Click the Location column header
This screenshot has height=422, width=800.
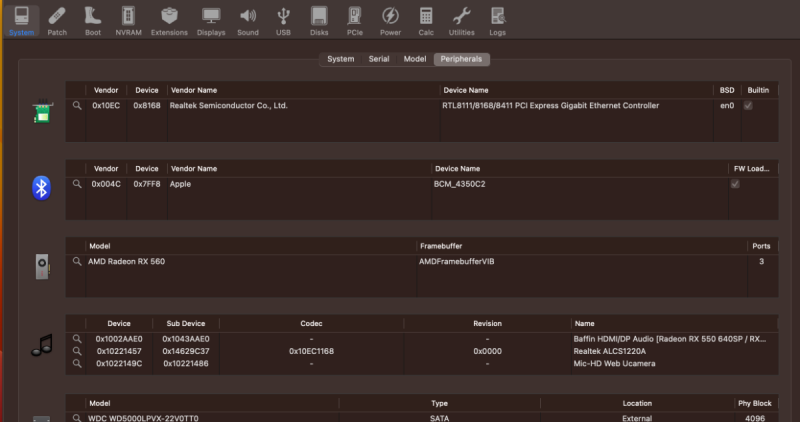(x=637, y=403)
